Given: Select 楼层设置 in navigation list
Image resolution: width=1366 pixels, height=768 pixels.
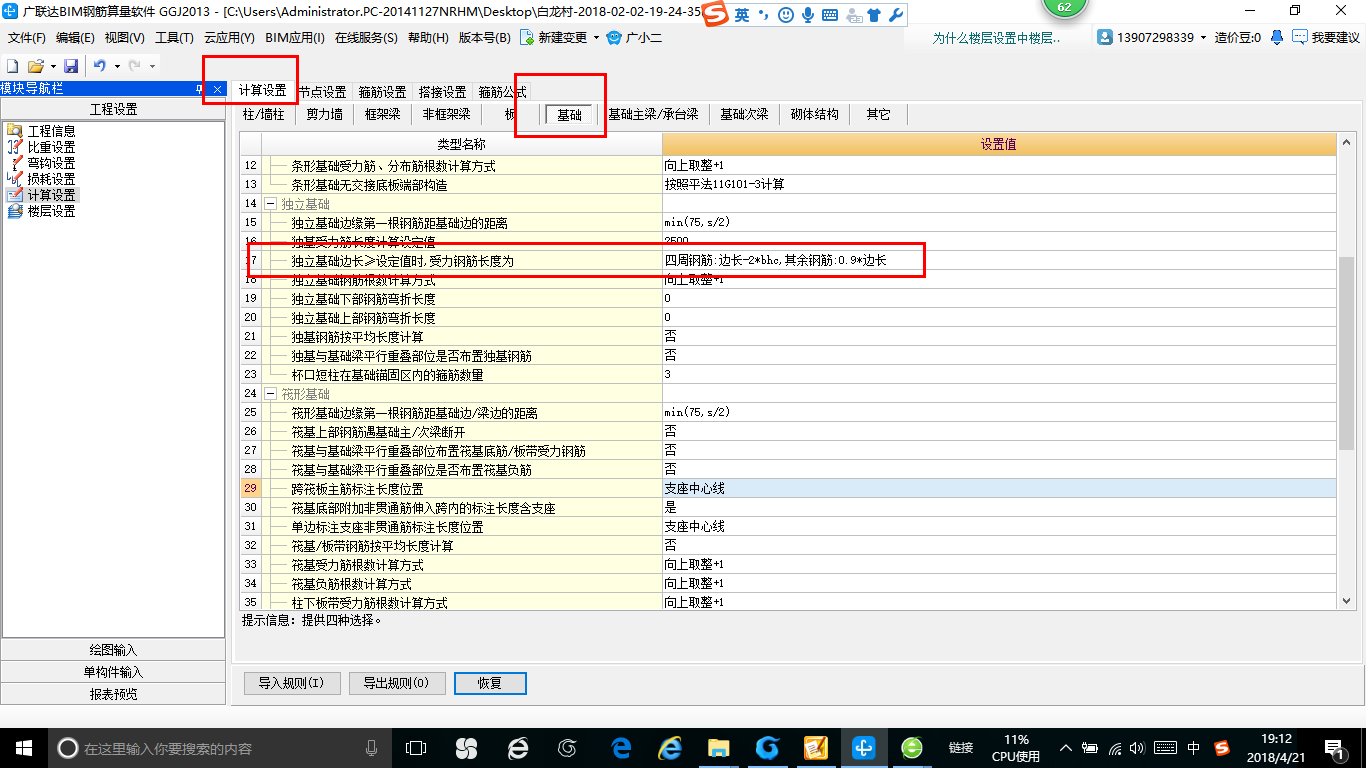Looking at the screenshot, I should 50,211.
